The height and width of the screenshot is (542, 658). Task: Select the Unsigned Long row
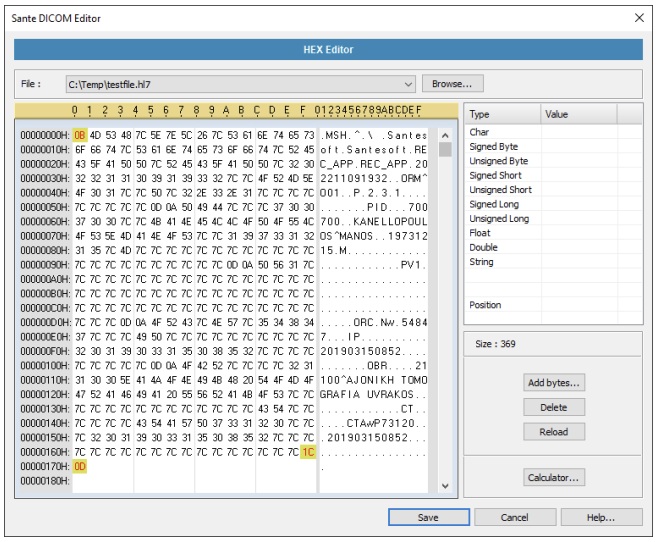coord(553,218)
